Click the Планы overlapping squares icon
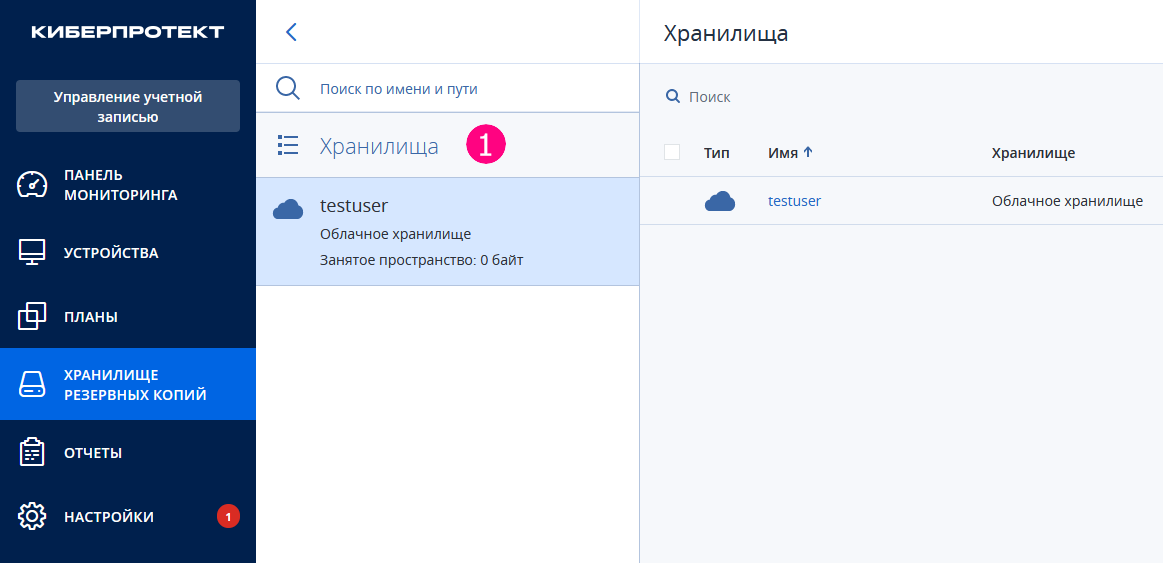Screen dimensions: 1163x563 click(x=32, y=317)
